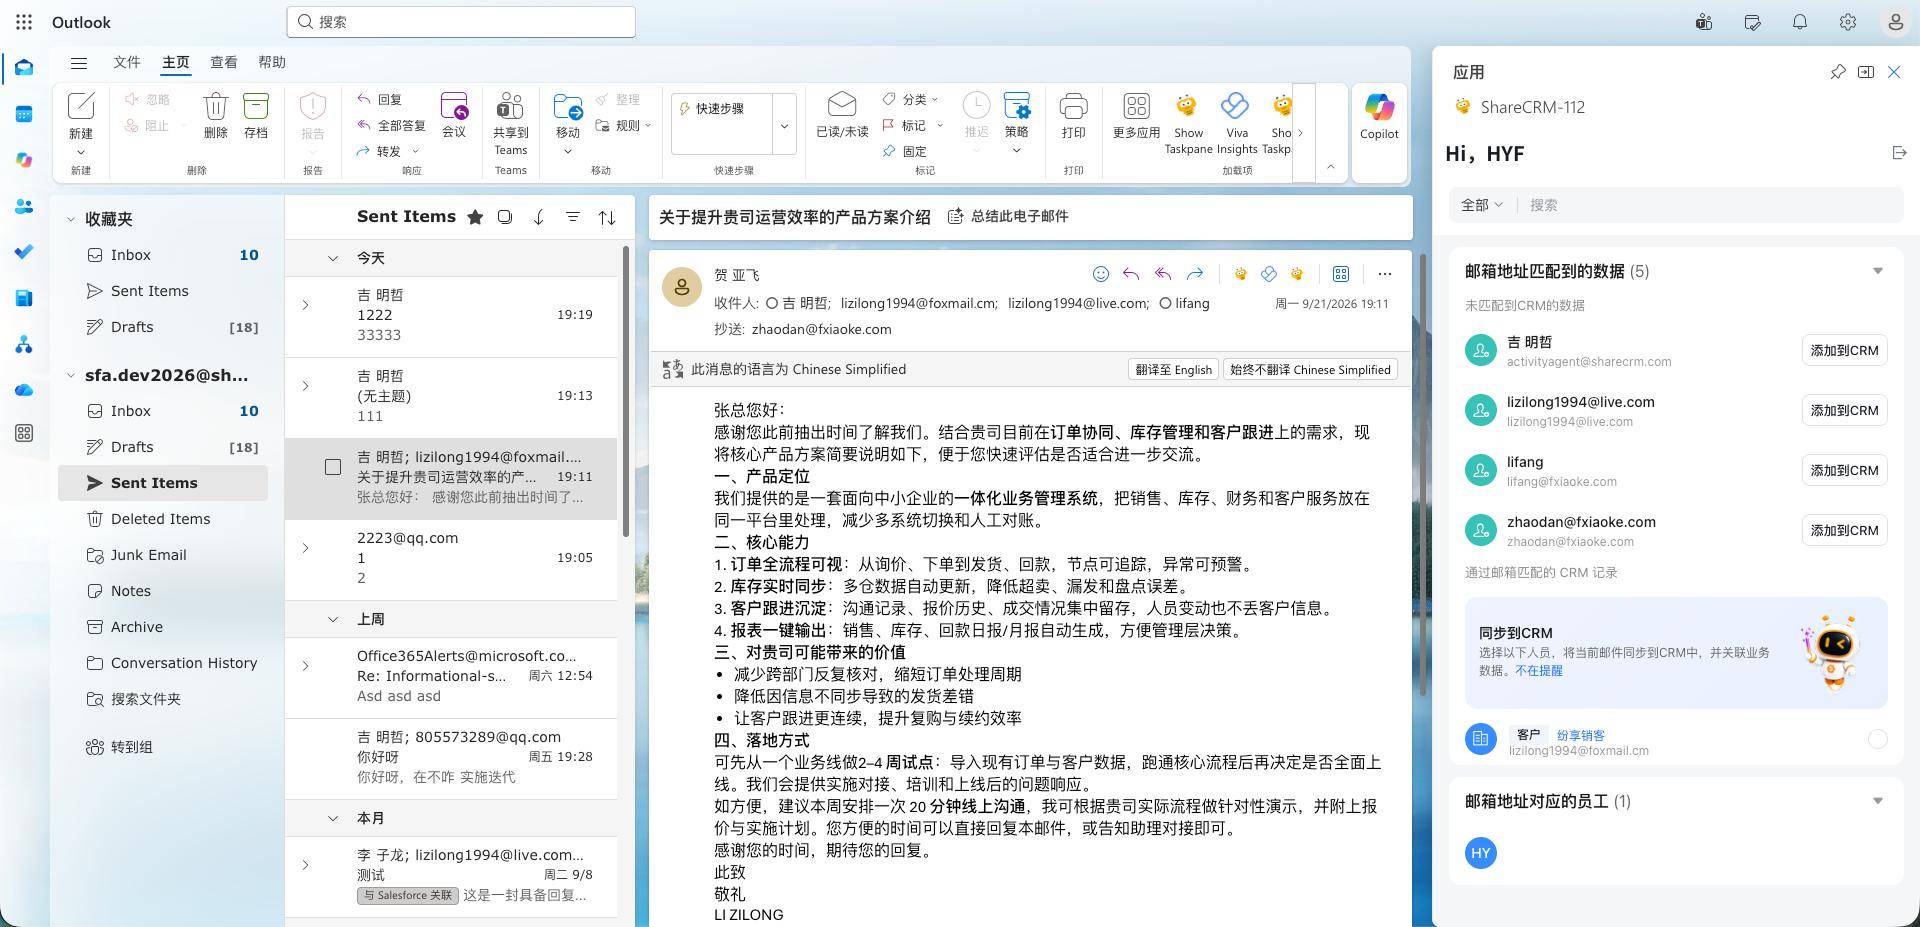Screen dimensions: 1920x927
Task: Click the Share to Teams icon
Action: pos(510,106)
